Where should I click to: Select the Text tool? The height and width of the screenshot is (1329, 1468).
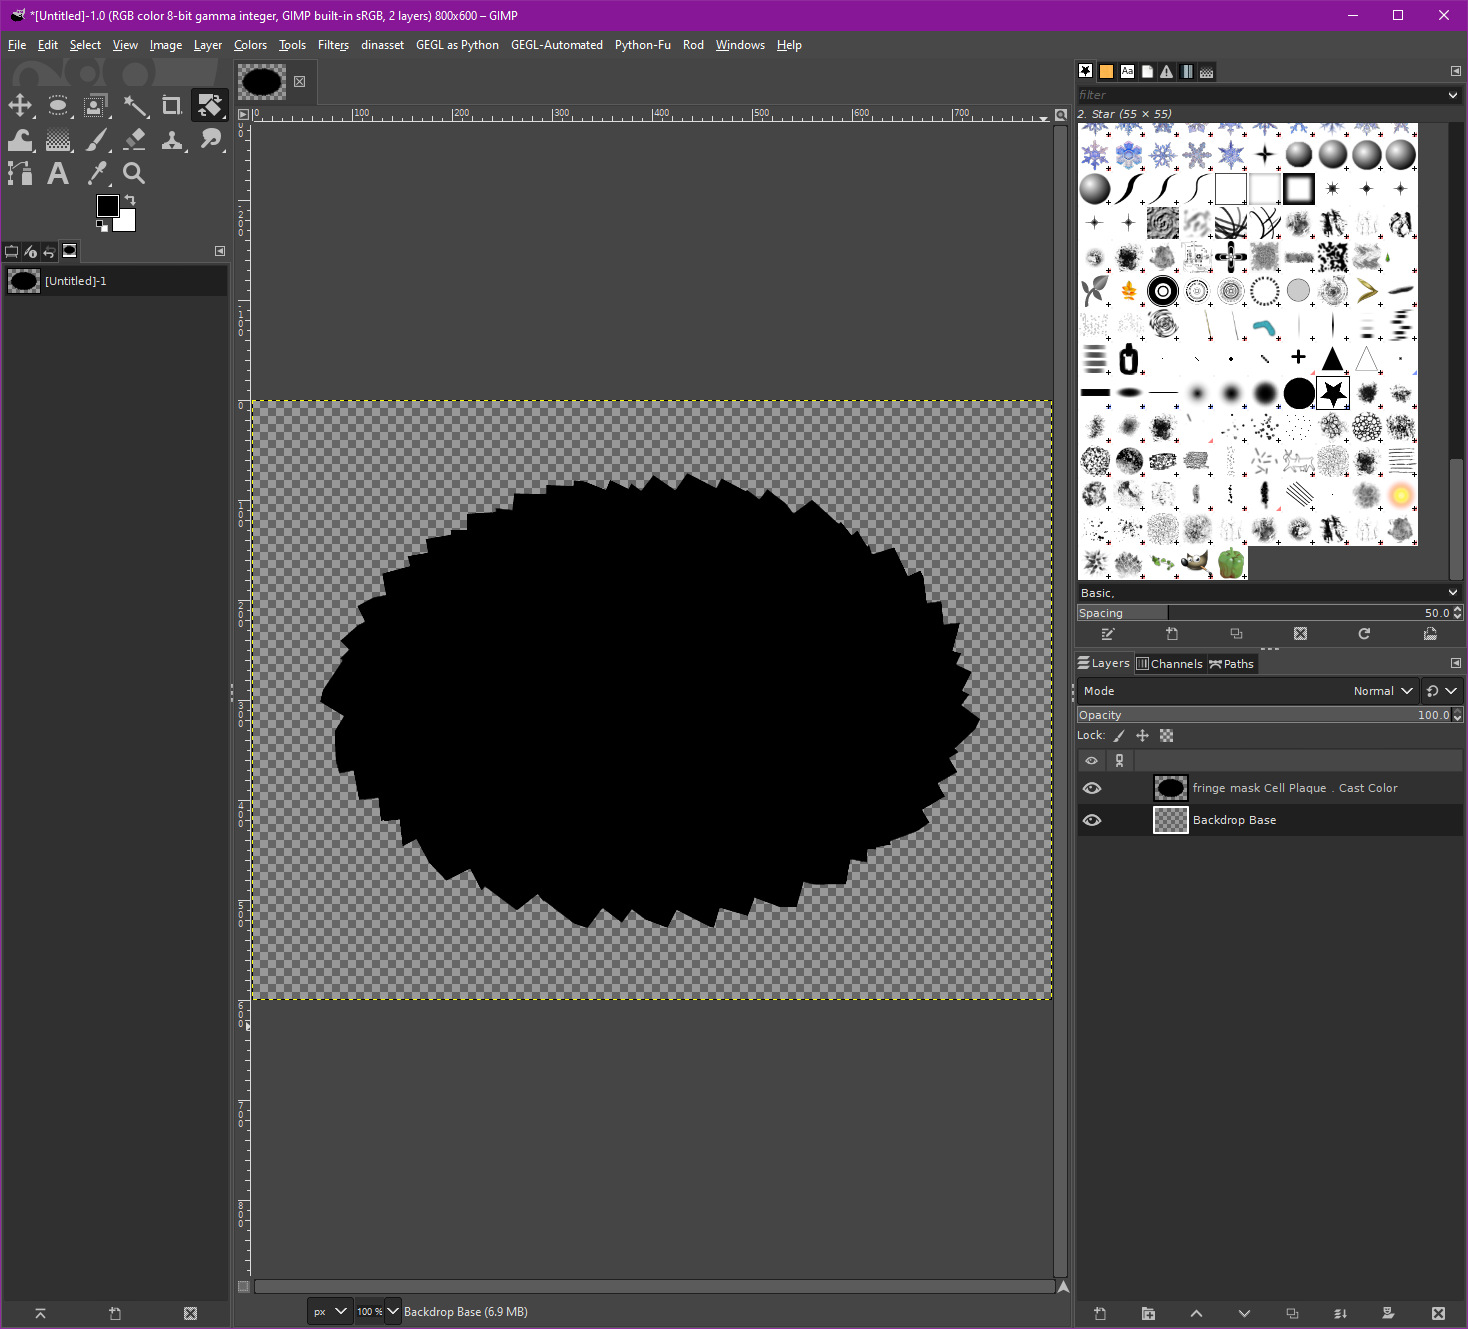[58, 174]
